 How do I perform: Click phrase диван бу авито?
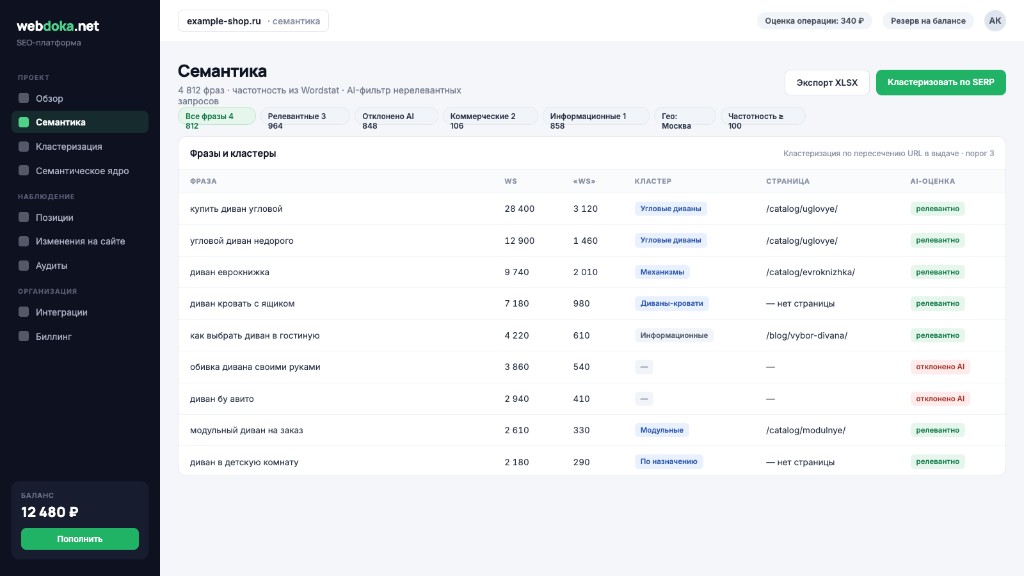click(222, 399)
